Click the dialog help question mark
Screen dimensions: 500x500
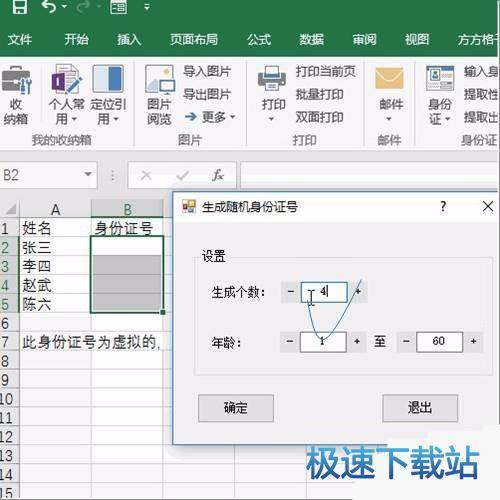(x=443, y=206)
